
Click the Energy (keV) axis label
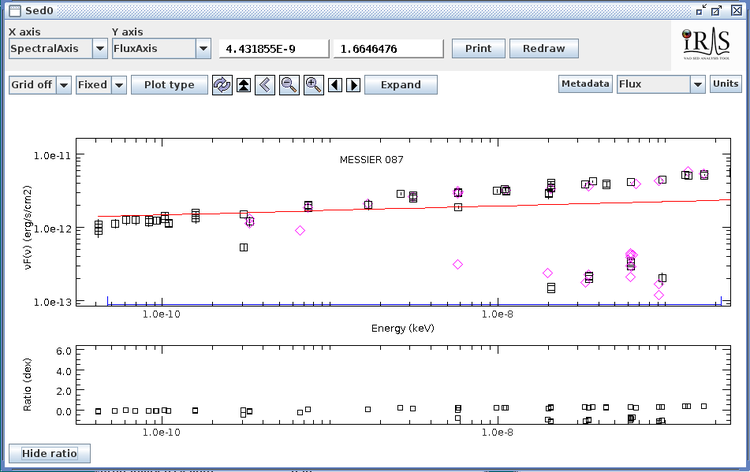coord(403,329)
